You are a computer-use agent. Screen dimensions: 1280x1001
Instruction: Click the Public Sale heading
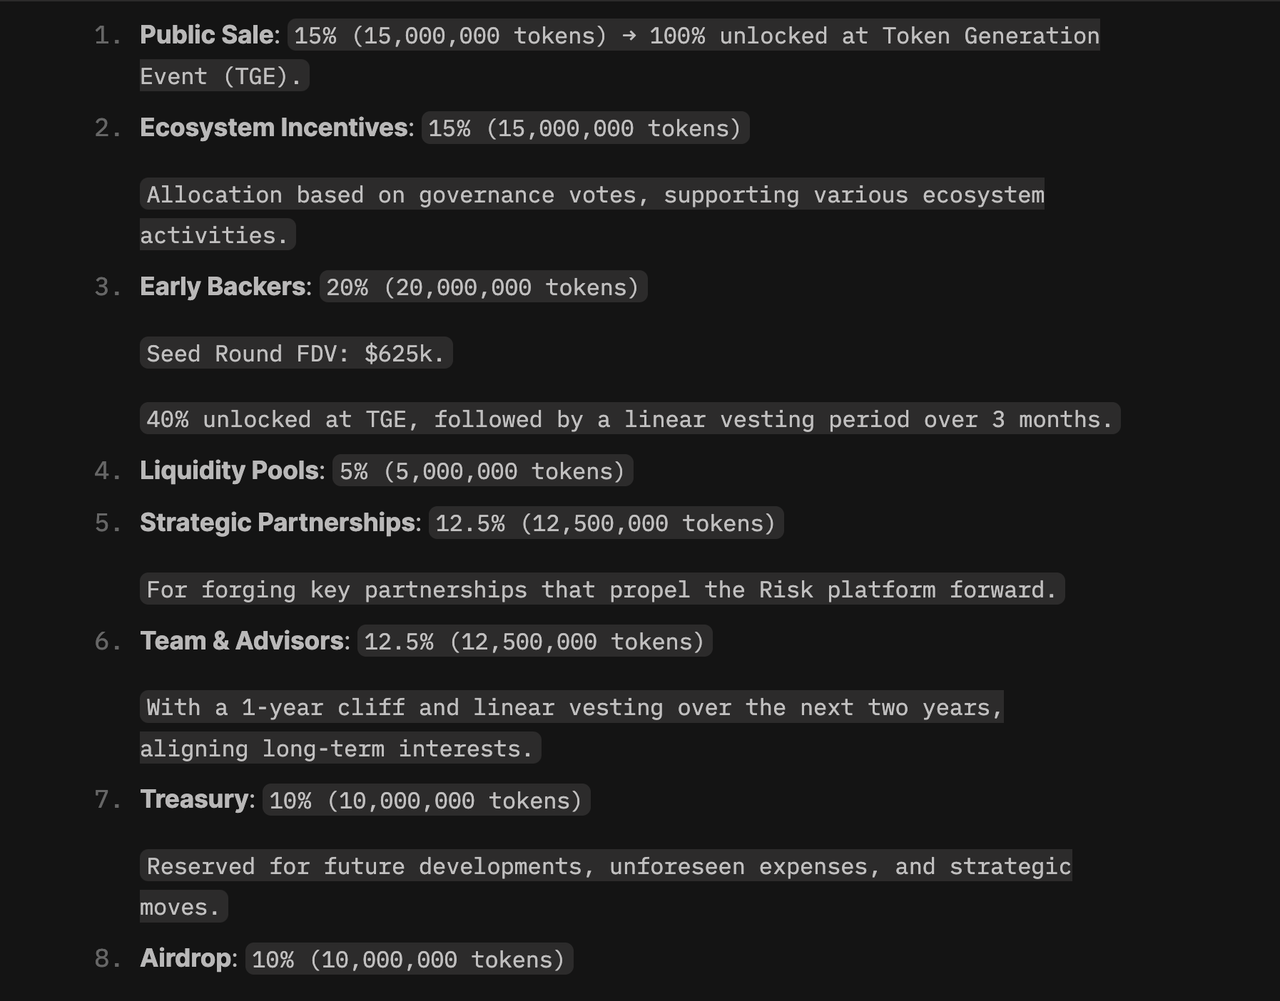207,35
